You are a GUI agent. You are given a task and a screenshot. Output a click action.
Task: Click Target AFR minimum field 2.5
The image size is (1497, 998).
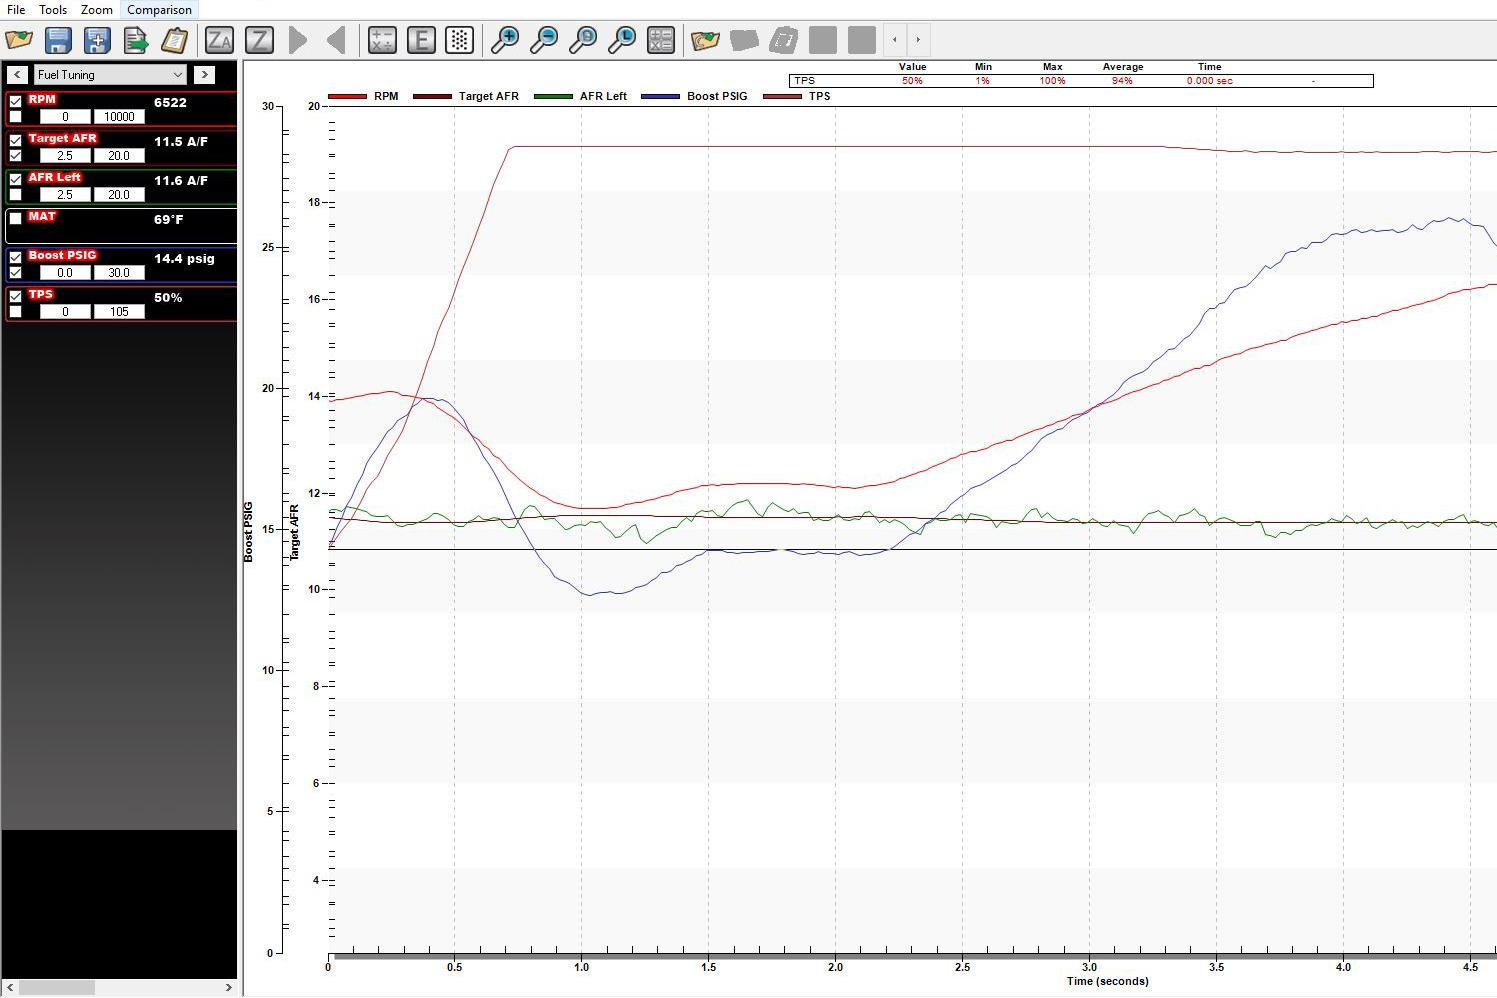coord(65,156)
